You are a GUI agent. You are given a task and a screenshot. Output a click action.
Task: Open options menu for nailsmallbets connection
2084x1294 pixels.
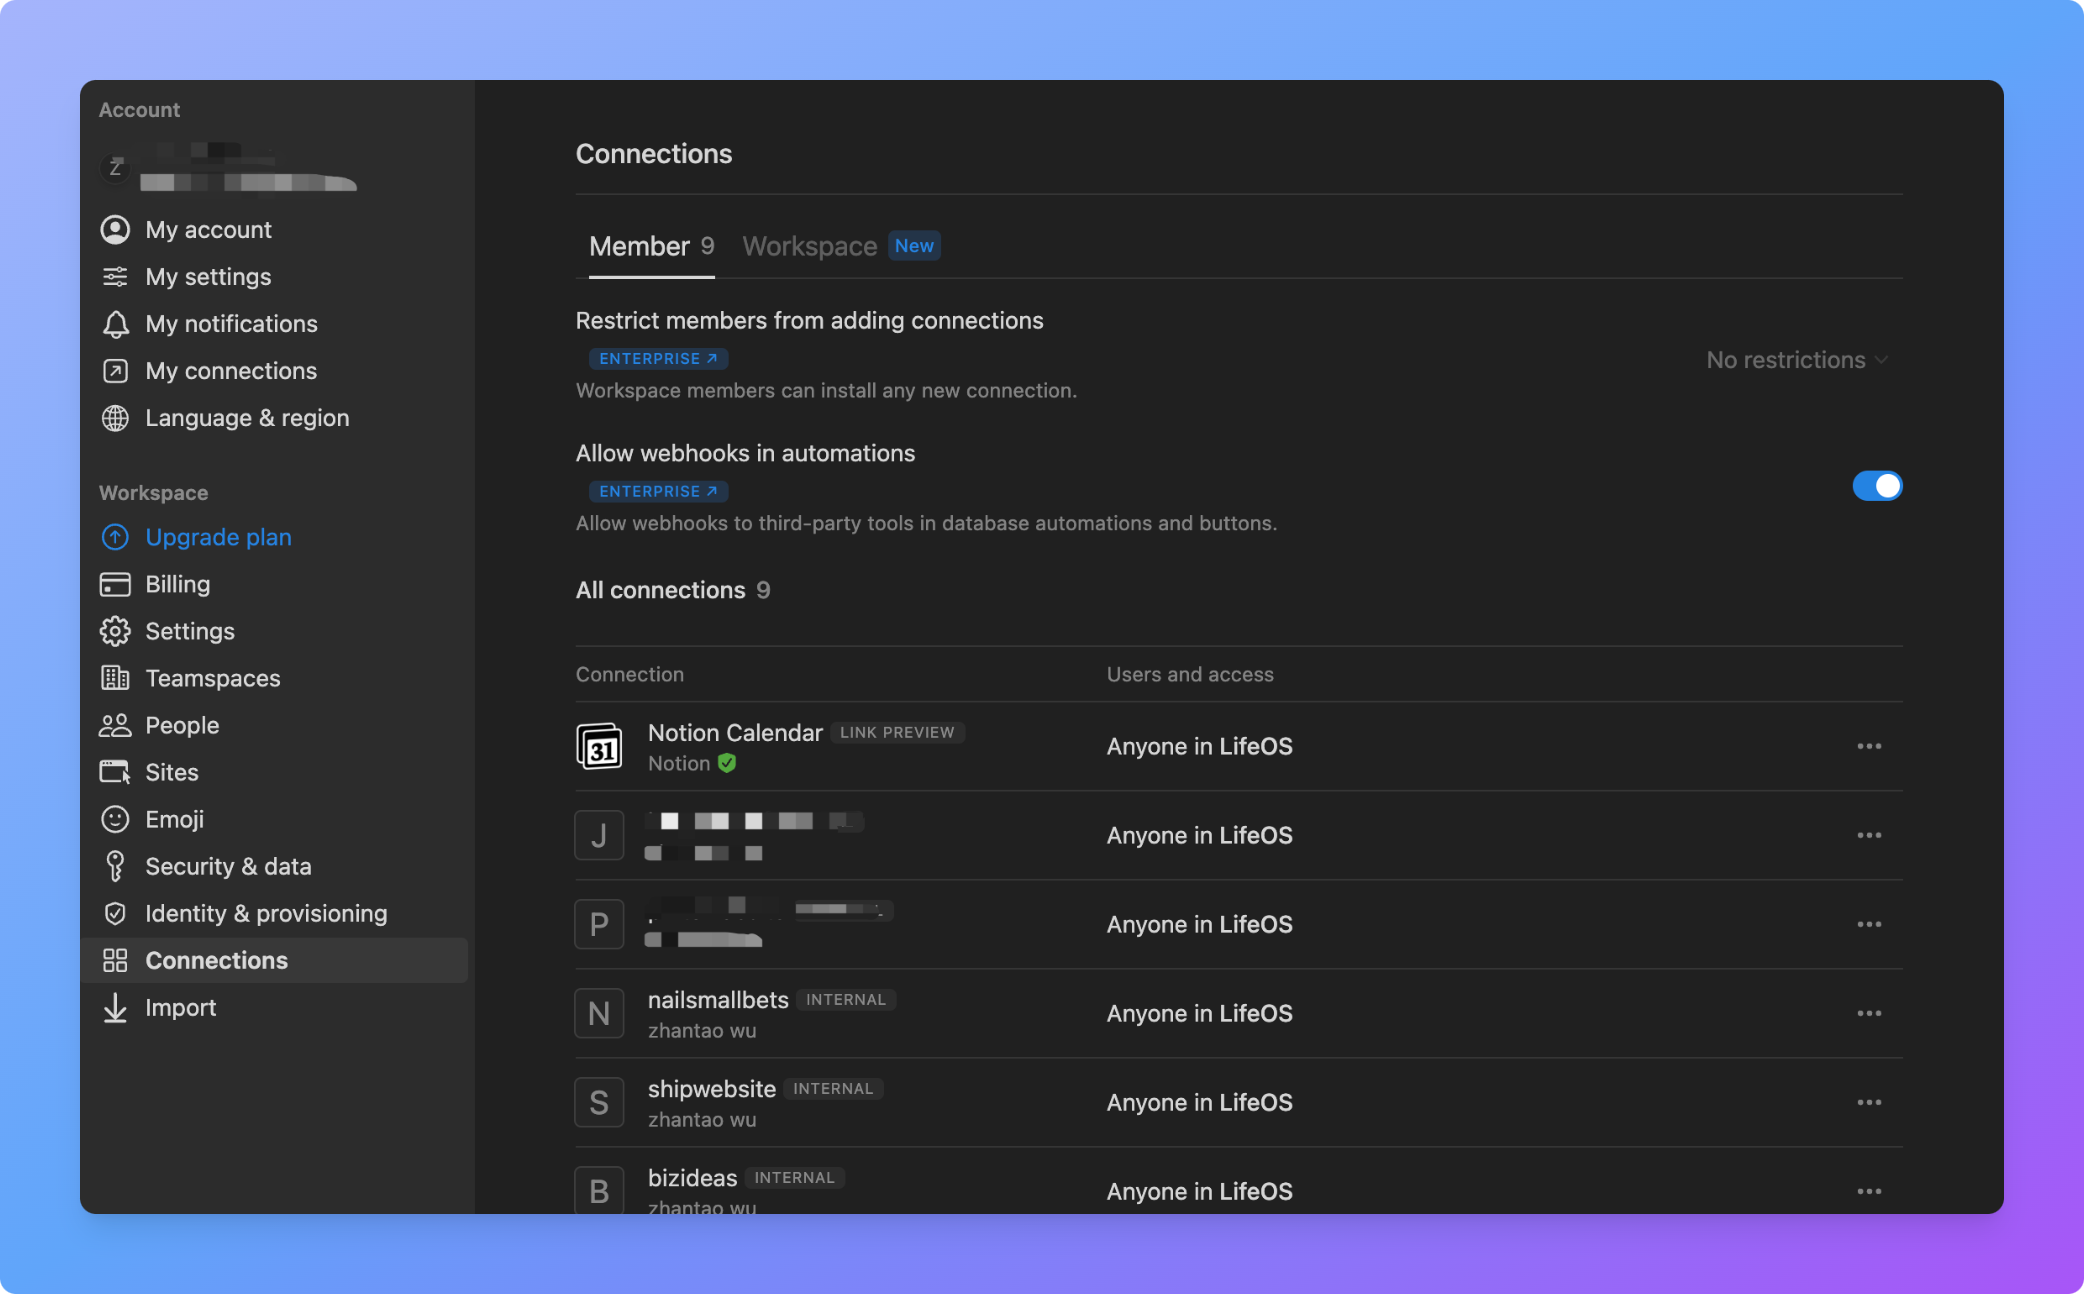1869,1013
